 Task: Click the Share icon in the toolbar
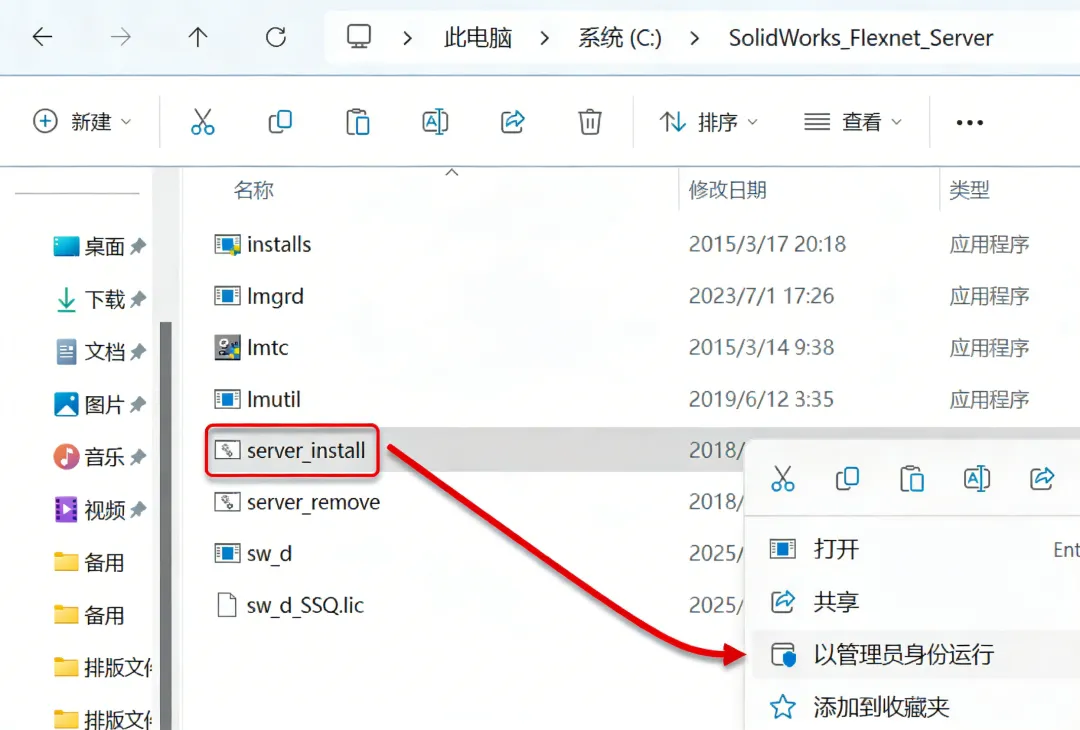[x=512, y=122]
